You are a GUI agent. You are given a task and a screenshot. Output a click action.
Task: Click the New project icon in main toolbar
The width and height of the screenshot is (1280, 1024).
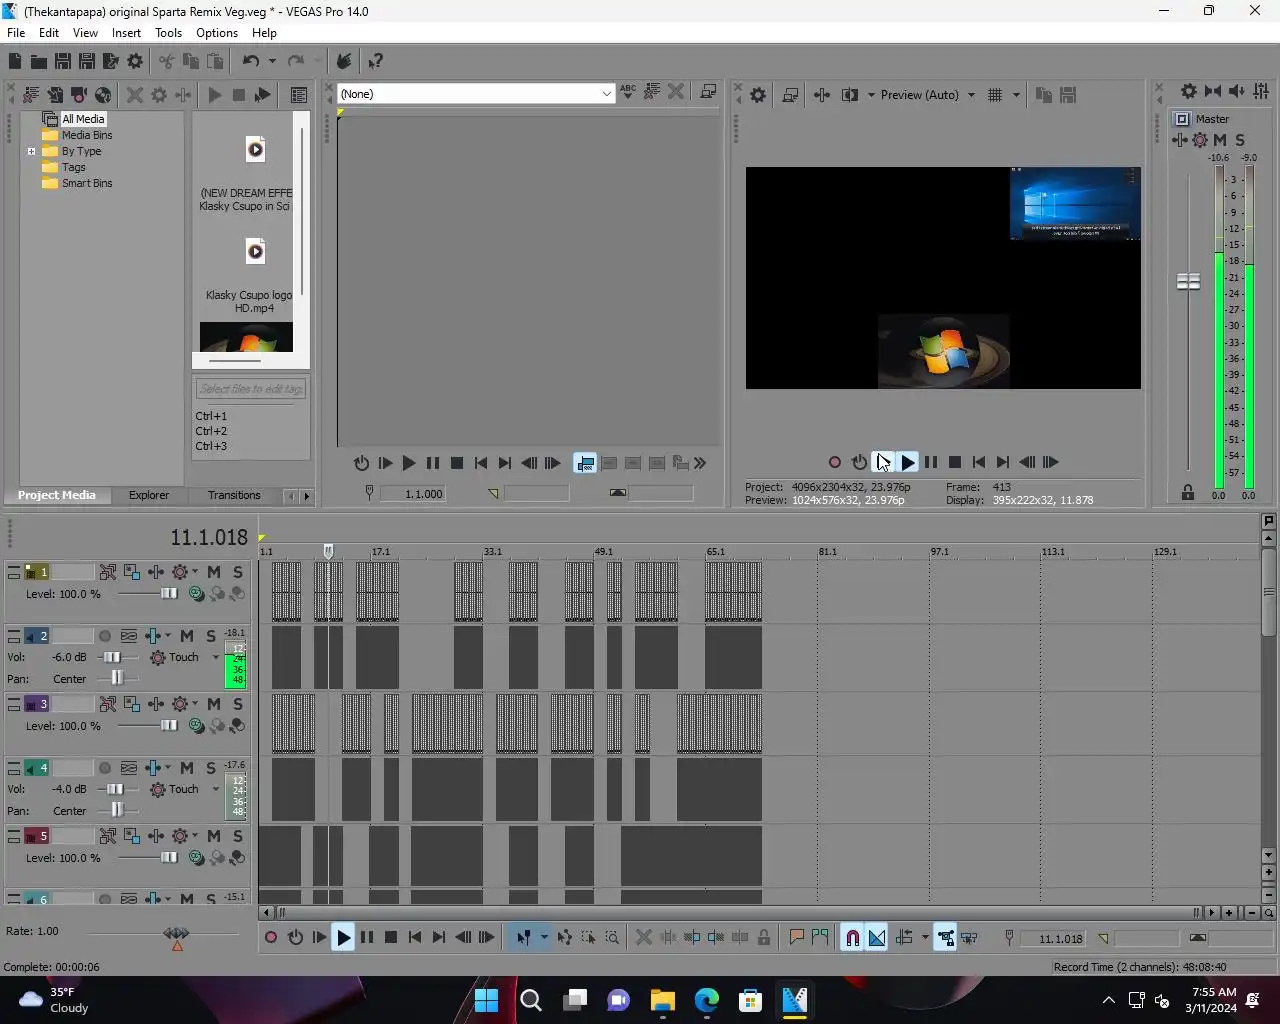point(14,61)
